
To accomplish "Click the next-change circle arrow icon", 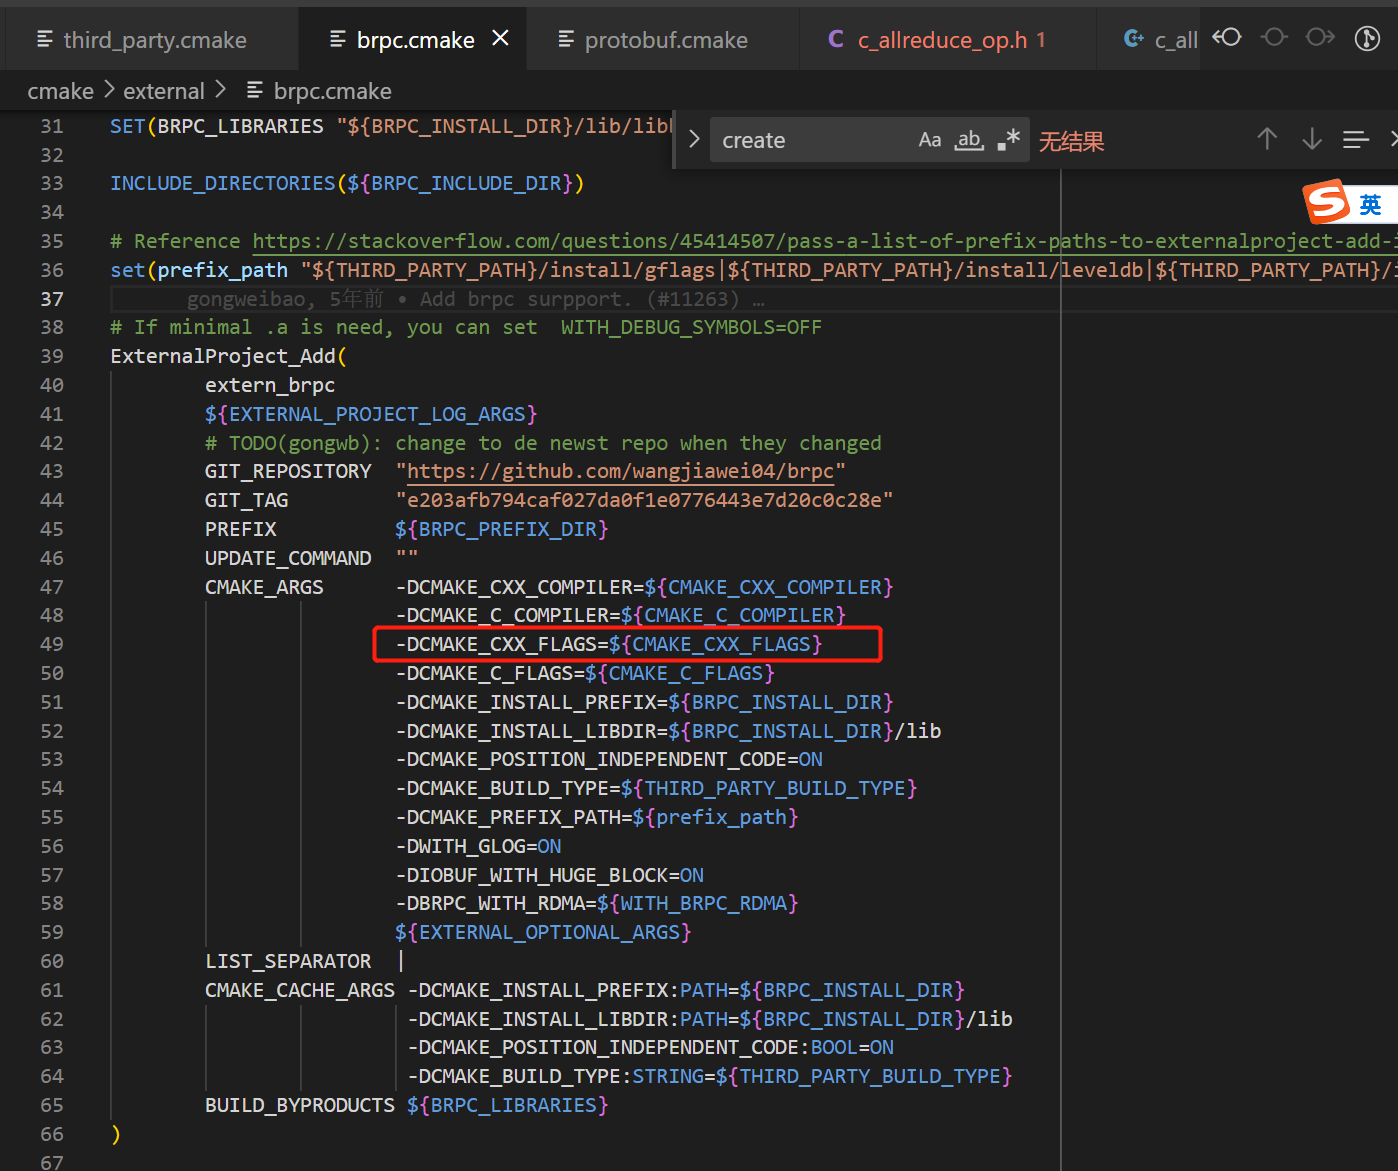I will (x=1319, y=38).
